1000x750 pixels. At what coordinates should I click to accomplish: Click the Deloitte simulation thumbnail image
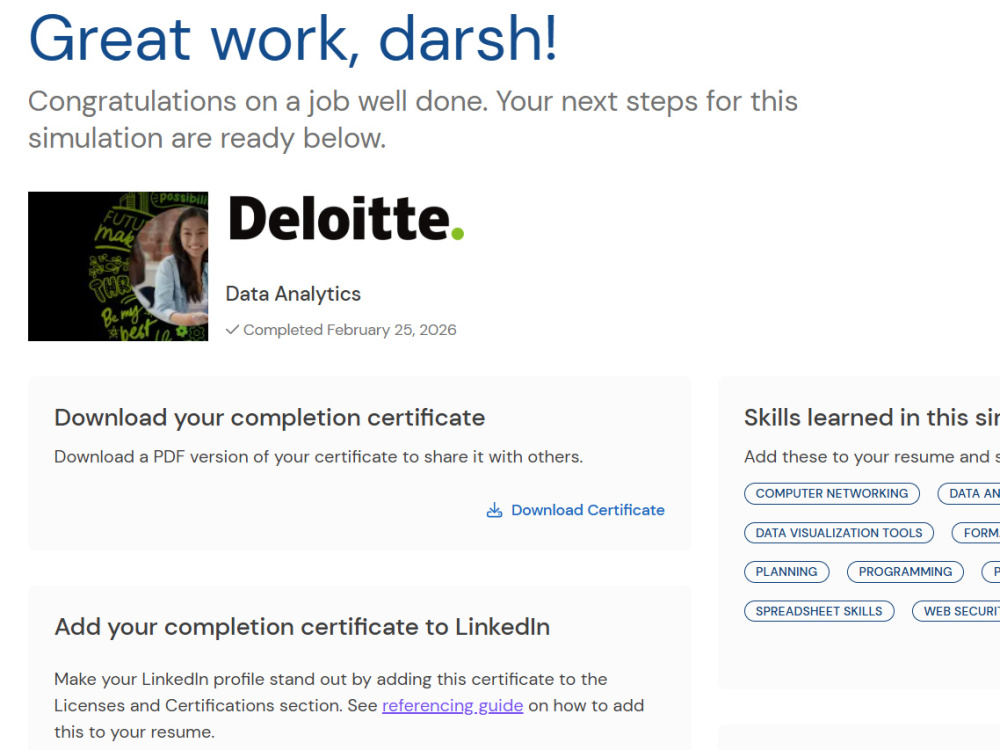[x=118, y=267]
